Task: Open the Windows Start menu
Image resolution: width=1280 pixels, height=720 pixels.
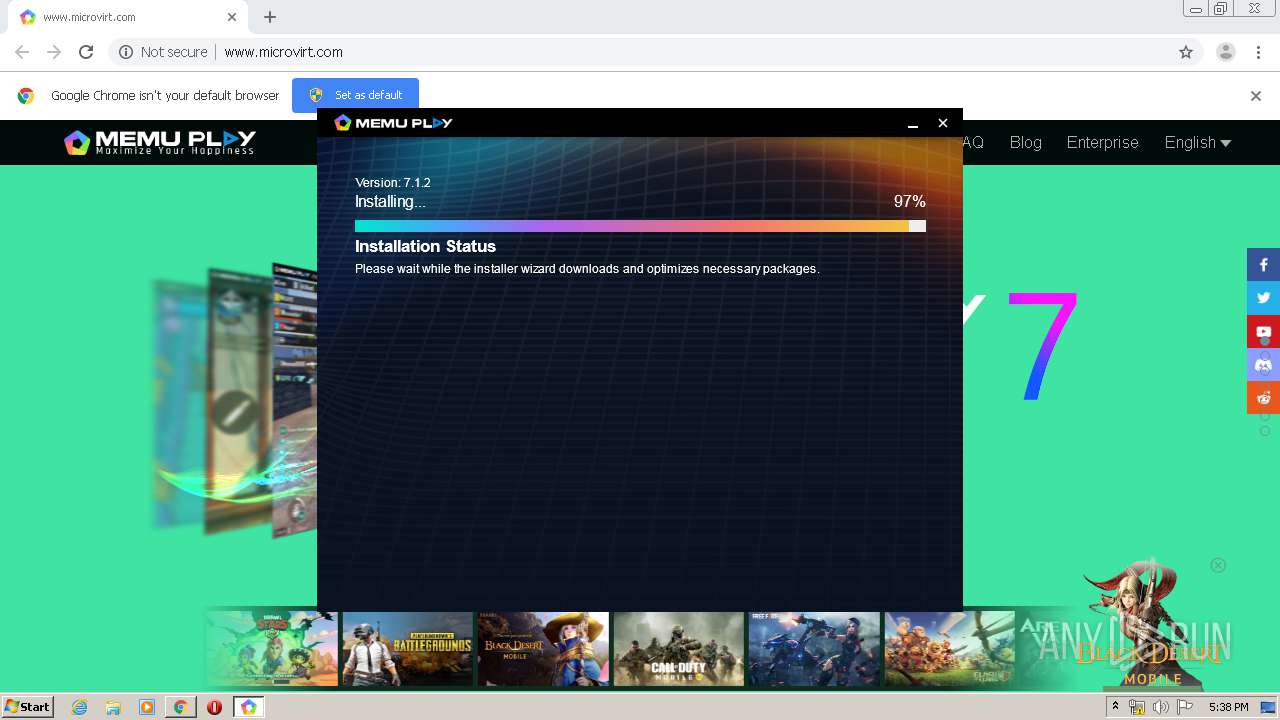Action: [27, 707]
